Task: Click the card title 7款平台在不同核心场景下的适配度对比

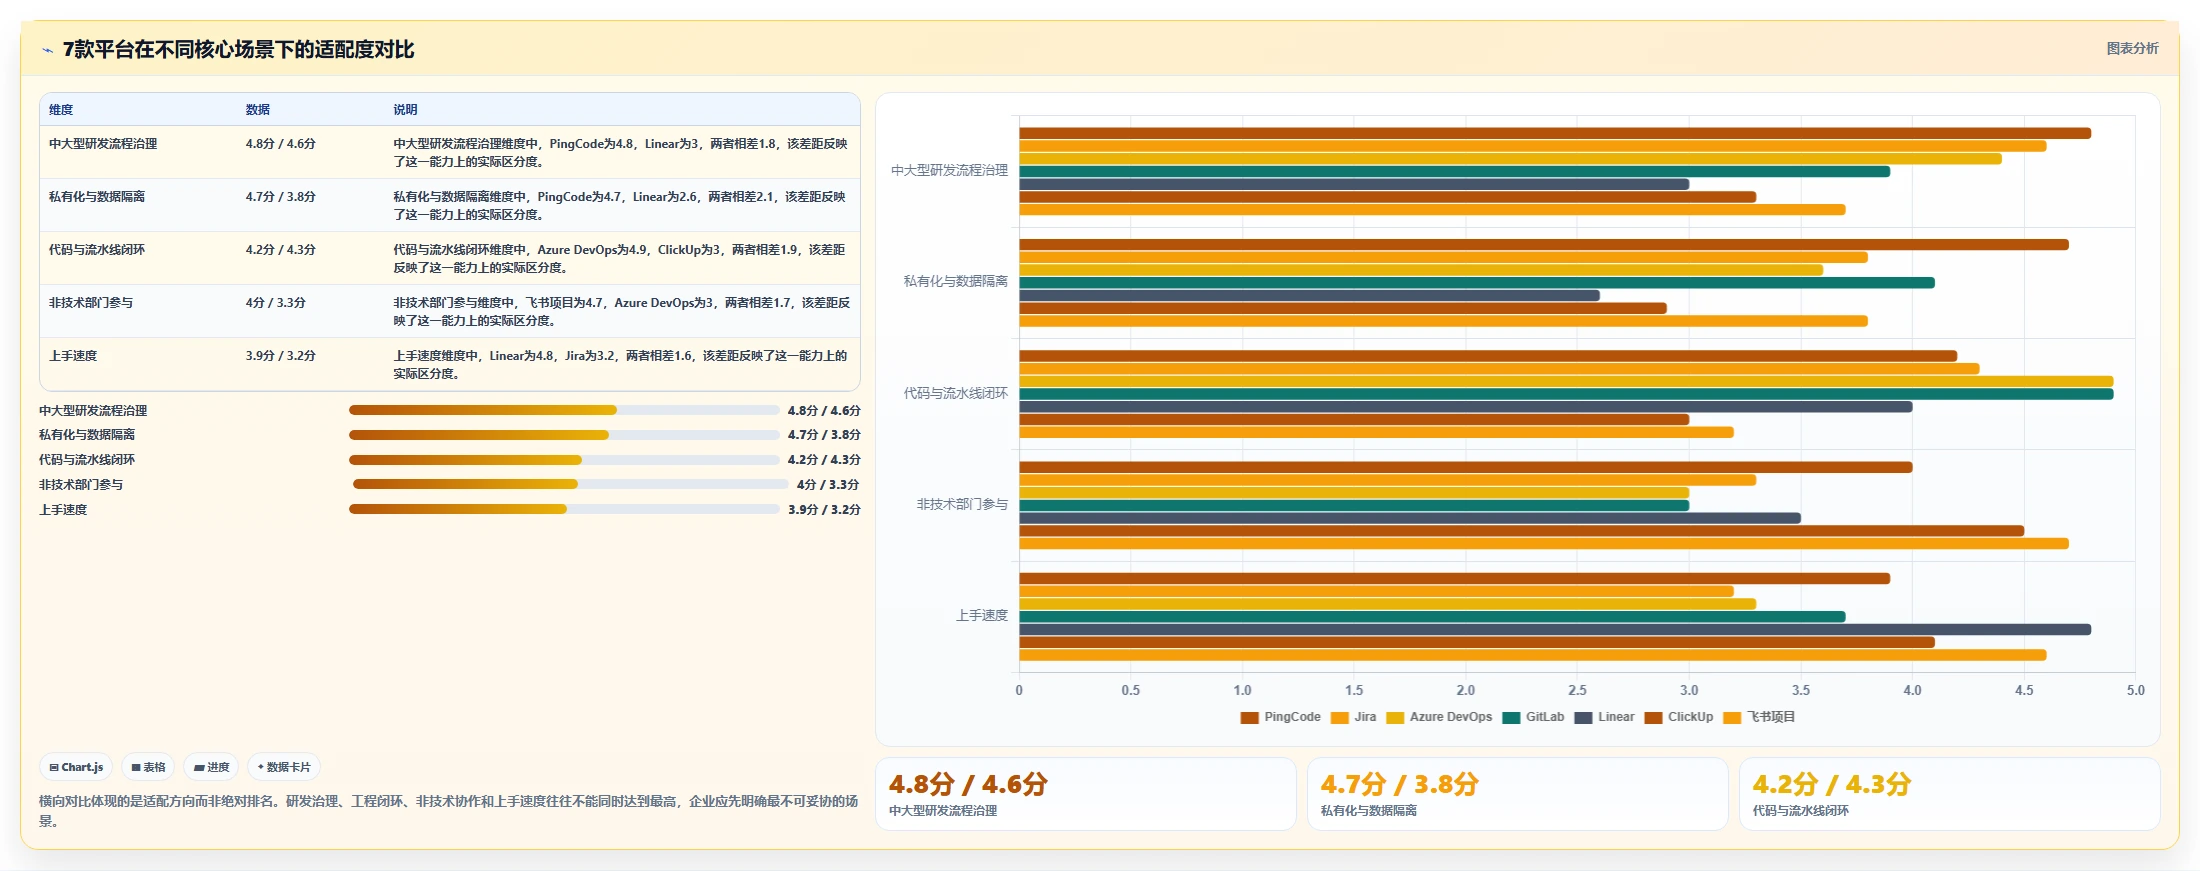Action: pos(238,50)
